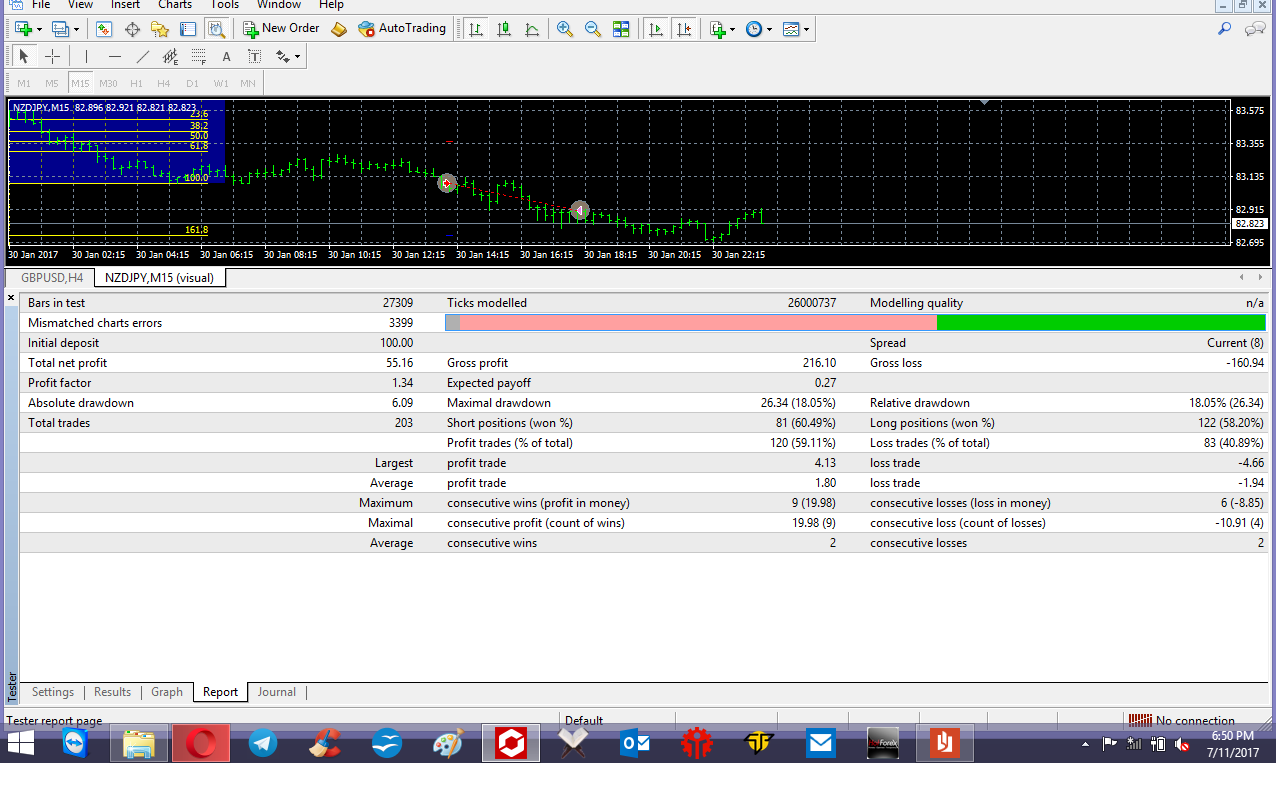Viewport: 1280px width, 800px height.
Task: Click the Windows Start button
Action: 20,743
